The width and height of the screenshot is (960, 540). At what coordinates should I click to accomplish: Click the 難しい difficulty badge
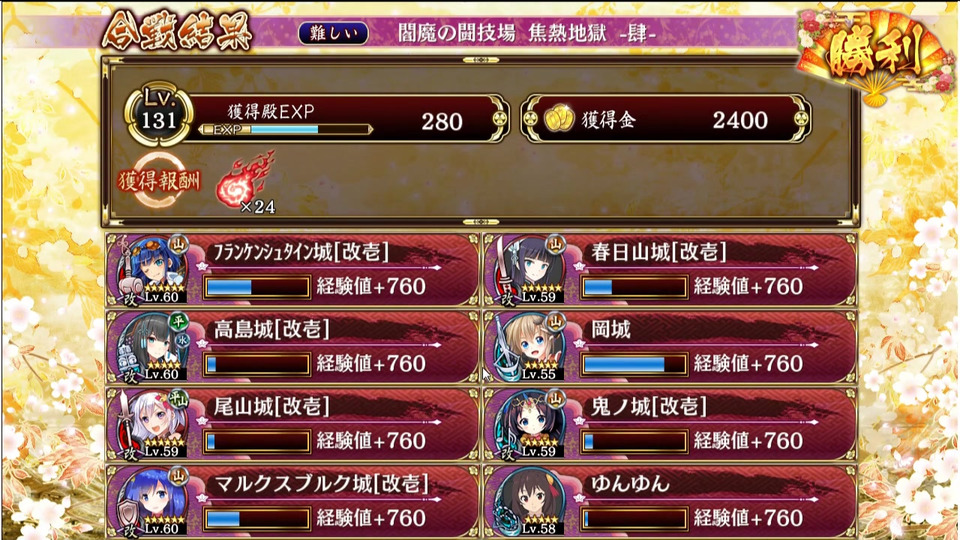pyautogui.click(x=334, y=33)
